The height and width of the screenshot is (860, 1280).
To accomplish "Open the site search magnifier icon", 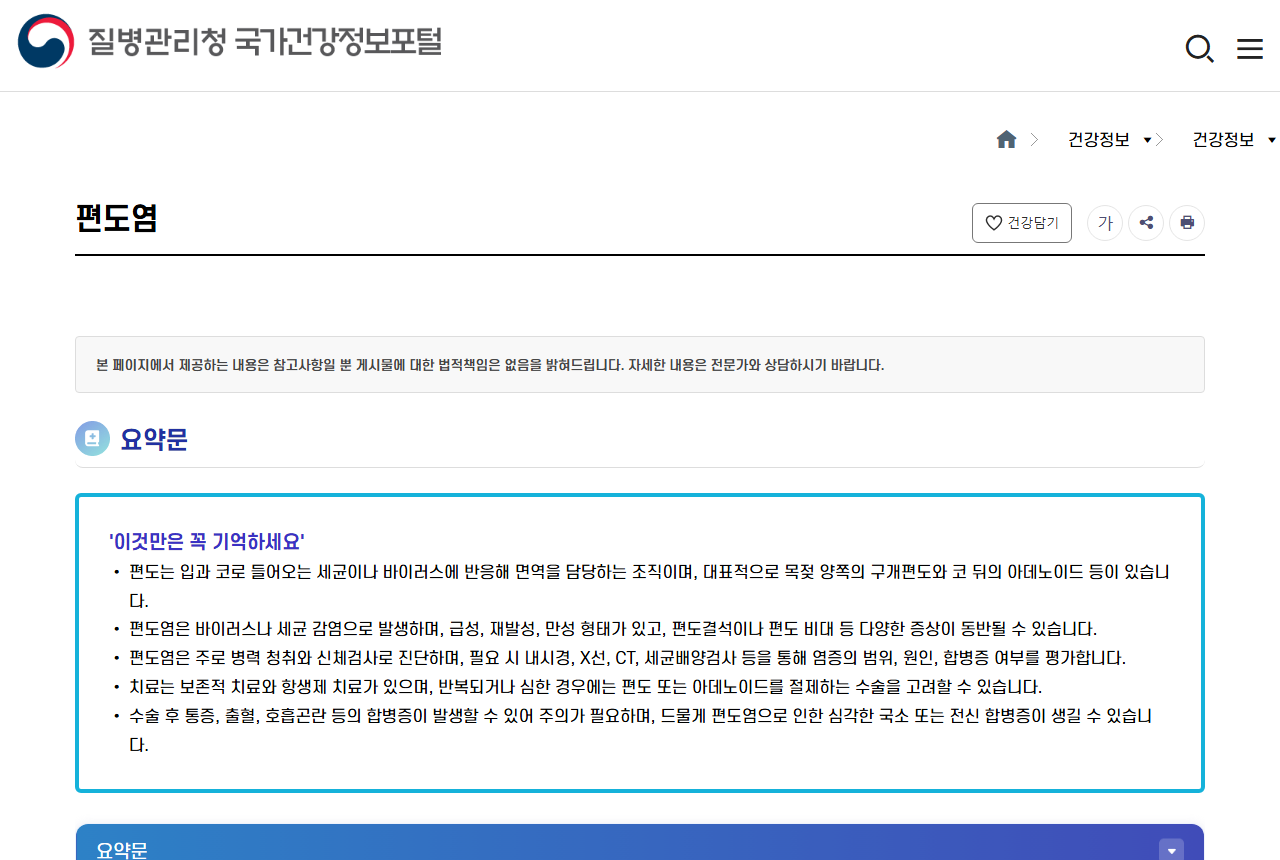I will click(x=1199, y=48).
